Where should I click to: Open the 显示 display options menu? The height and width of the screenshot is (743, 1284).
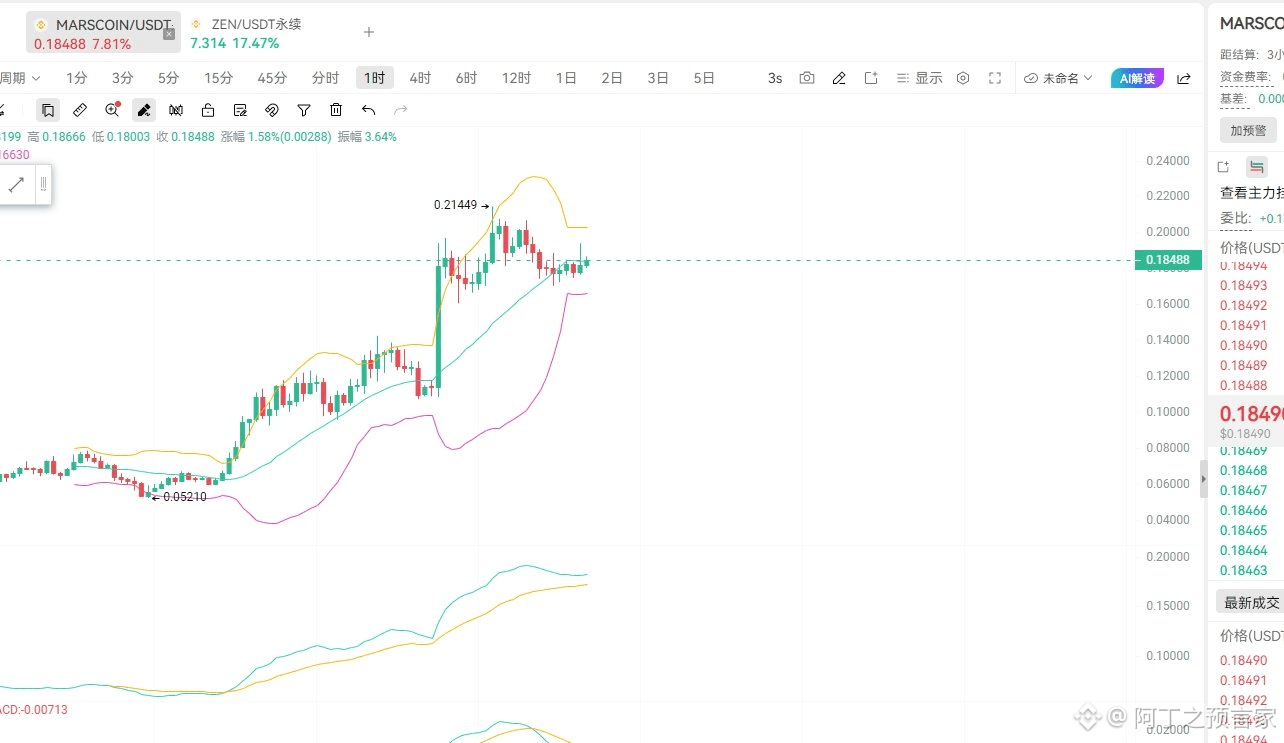919,78
